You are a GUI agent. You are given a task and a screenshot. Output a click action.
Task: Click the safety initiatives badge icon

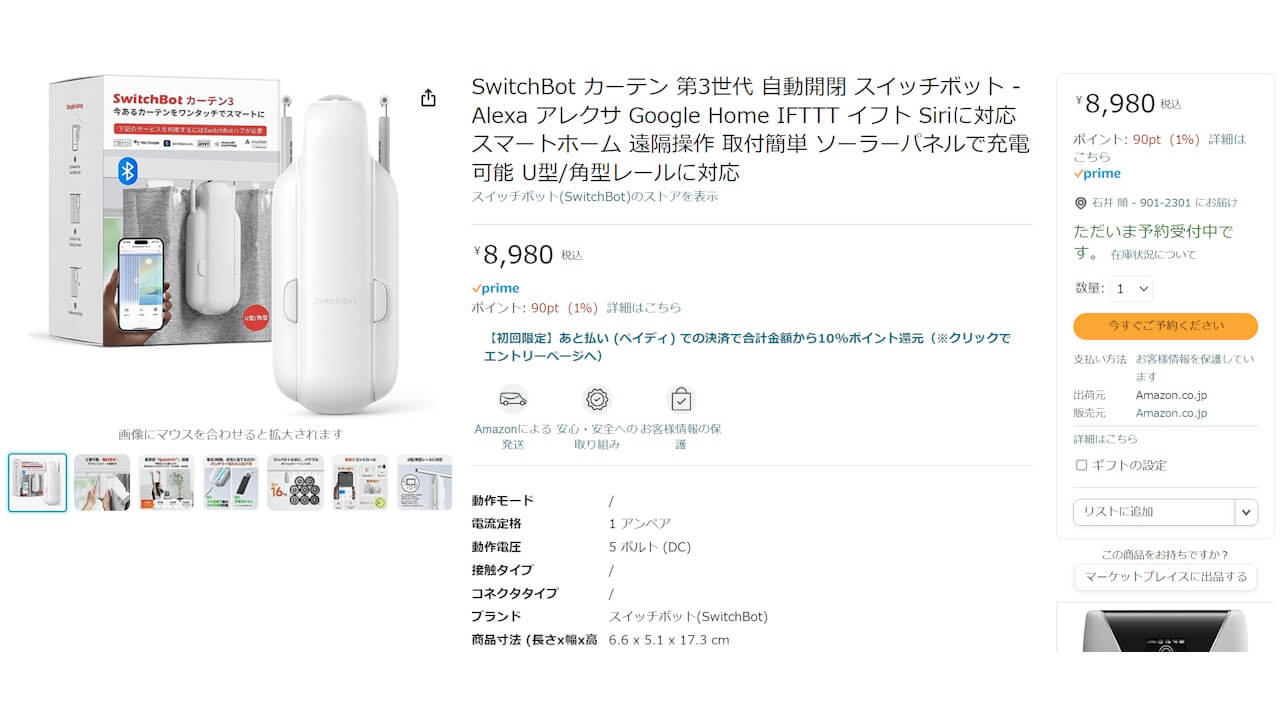(597, 399)
